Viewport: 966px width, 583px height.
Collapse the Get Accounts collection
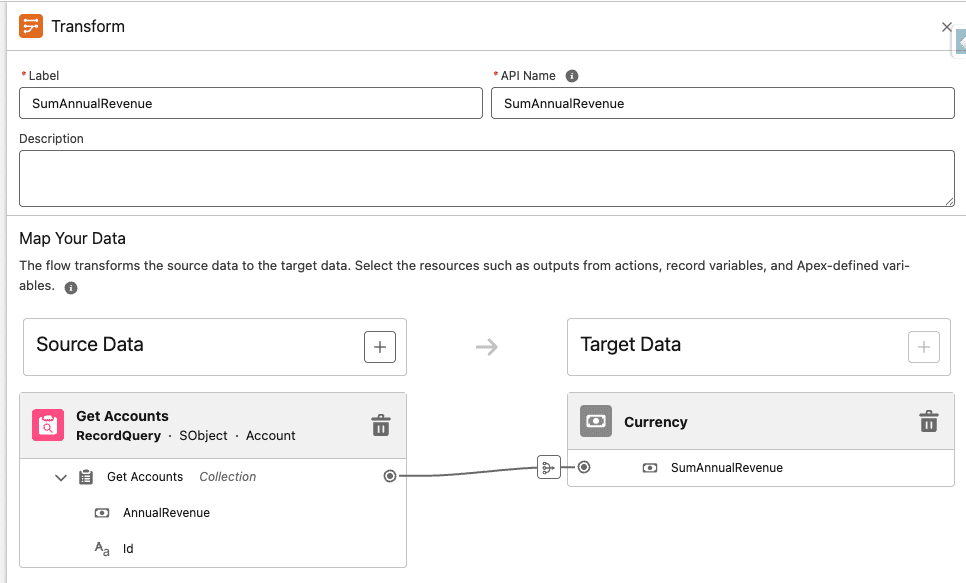(61, 477)
